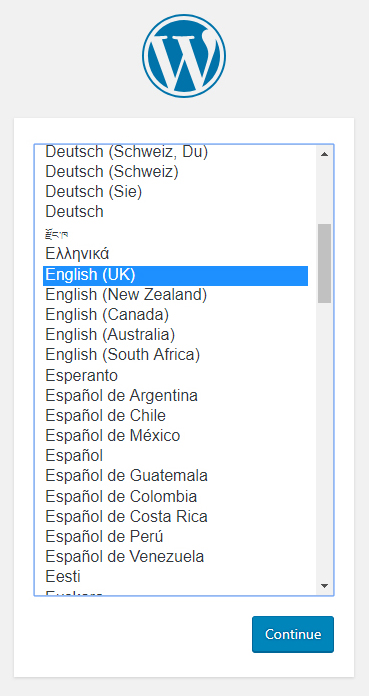Image resolution: width=369 pixels, height=696 pixels.
Task: Select English (New Zealand) option
Action: [x=175, y=295]
